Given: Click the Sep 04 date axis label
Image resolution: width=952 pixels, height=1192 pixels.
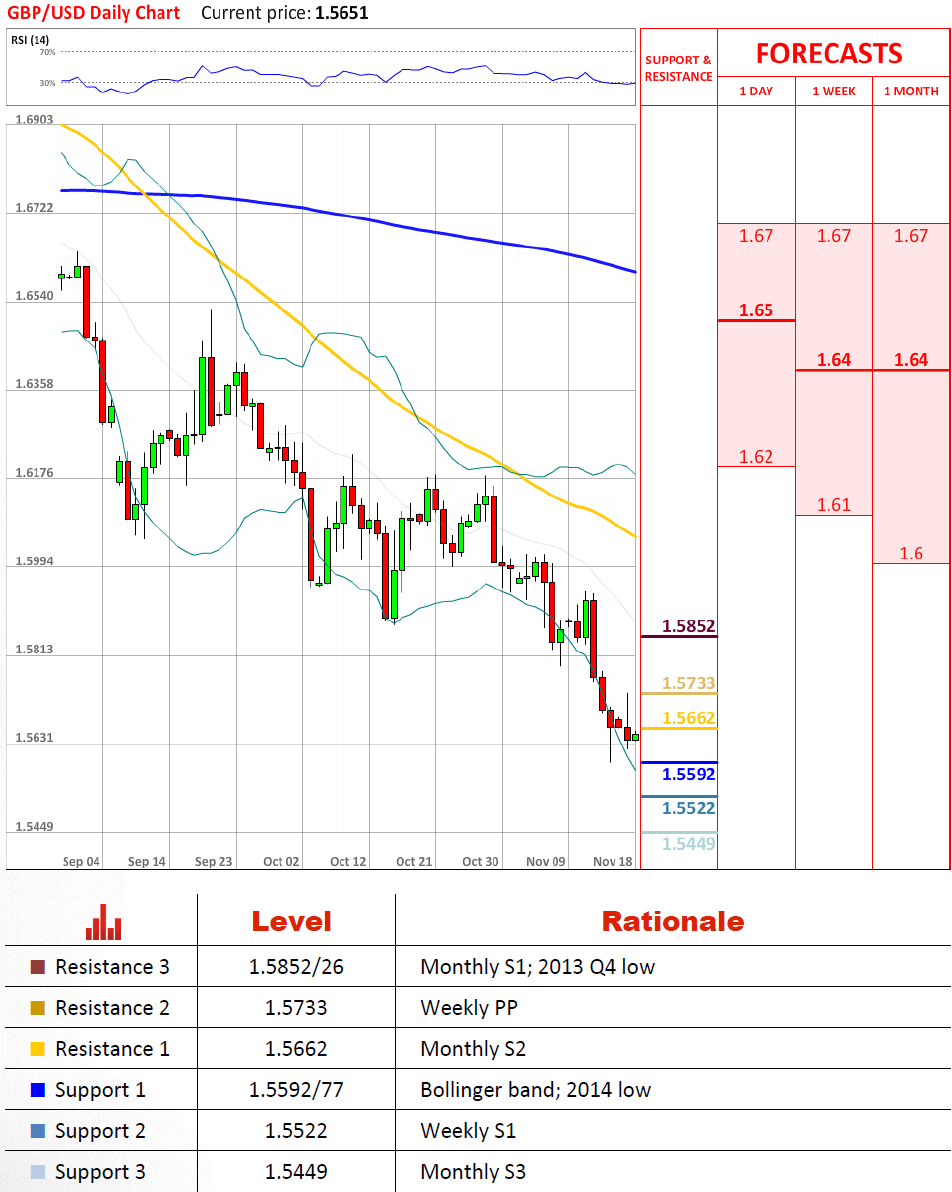Looking at the screenshot, I should click(x=81, y=861).
